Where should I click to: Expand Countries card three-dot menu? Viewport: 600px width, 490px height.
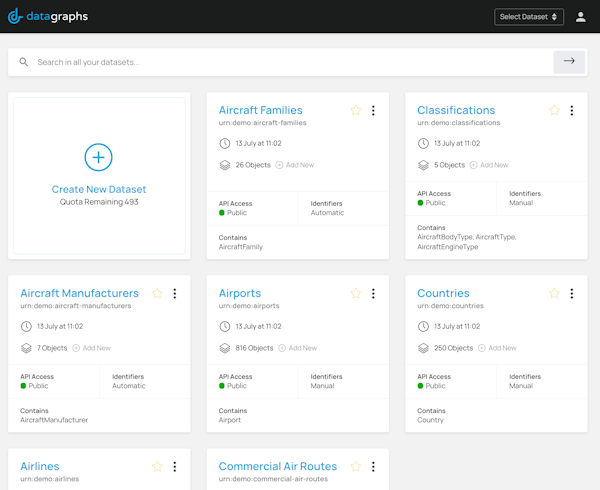pyautogui.click(x=572, y=294)
